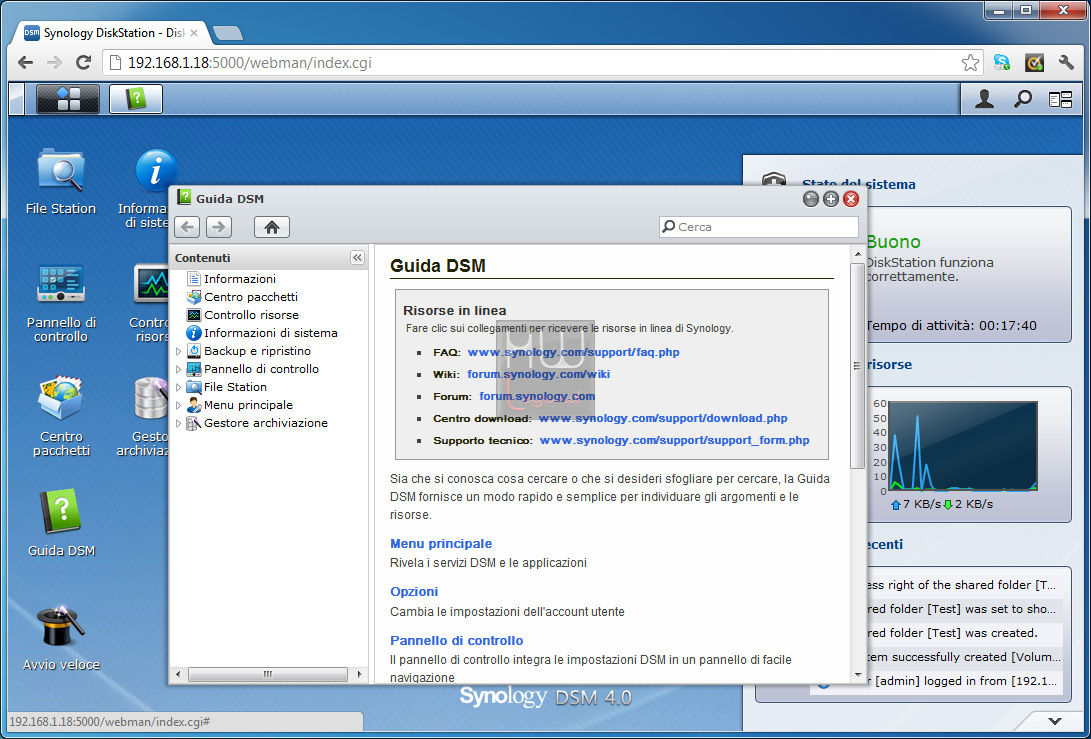Open Centro pacchetti desktop icon
The image size is (1091, 739).
tap(61, 416)
